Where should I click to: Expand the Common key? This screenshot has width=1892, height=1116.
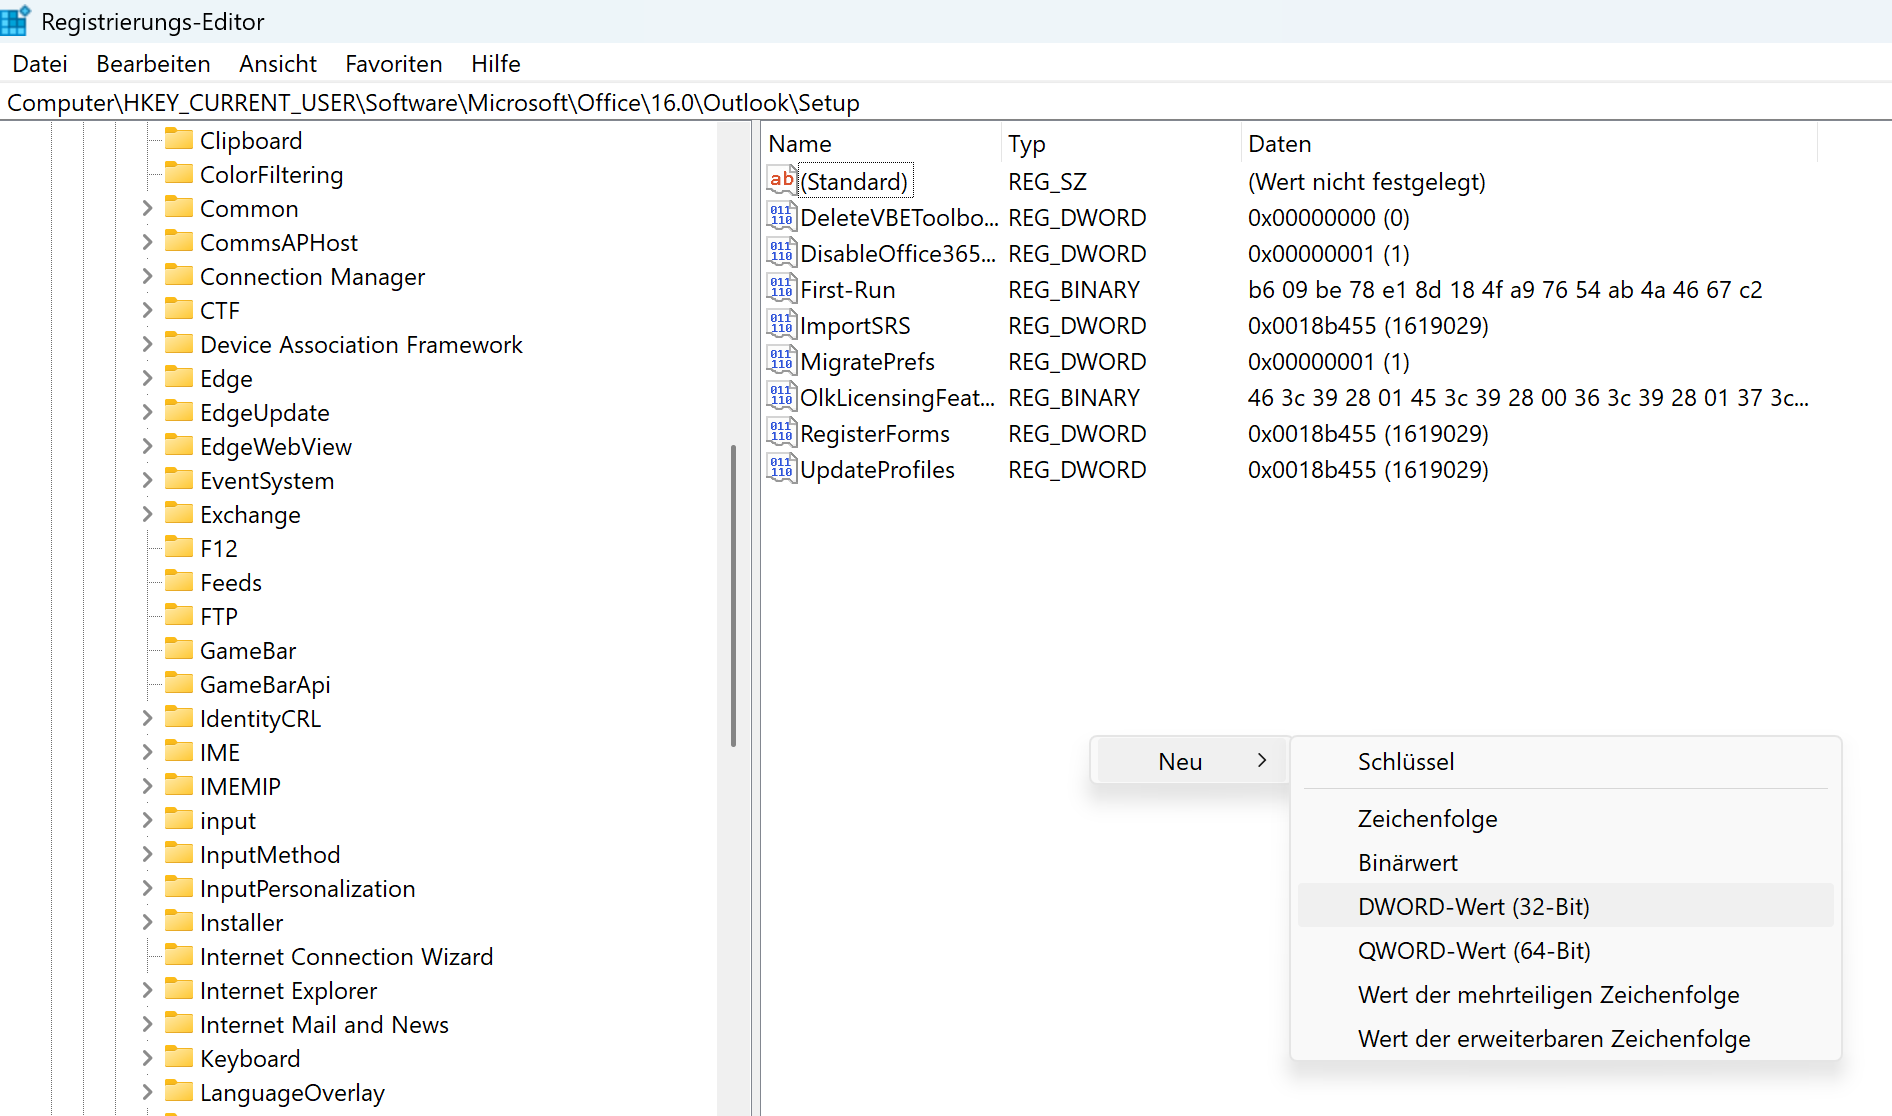(x=147, y=208)
